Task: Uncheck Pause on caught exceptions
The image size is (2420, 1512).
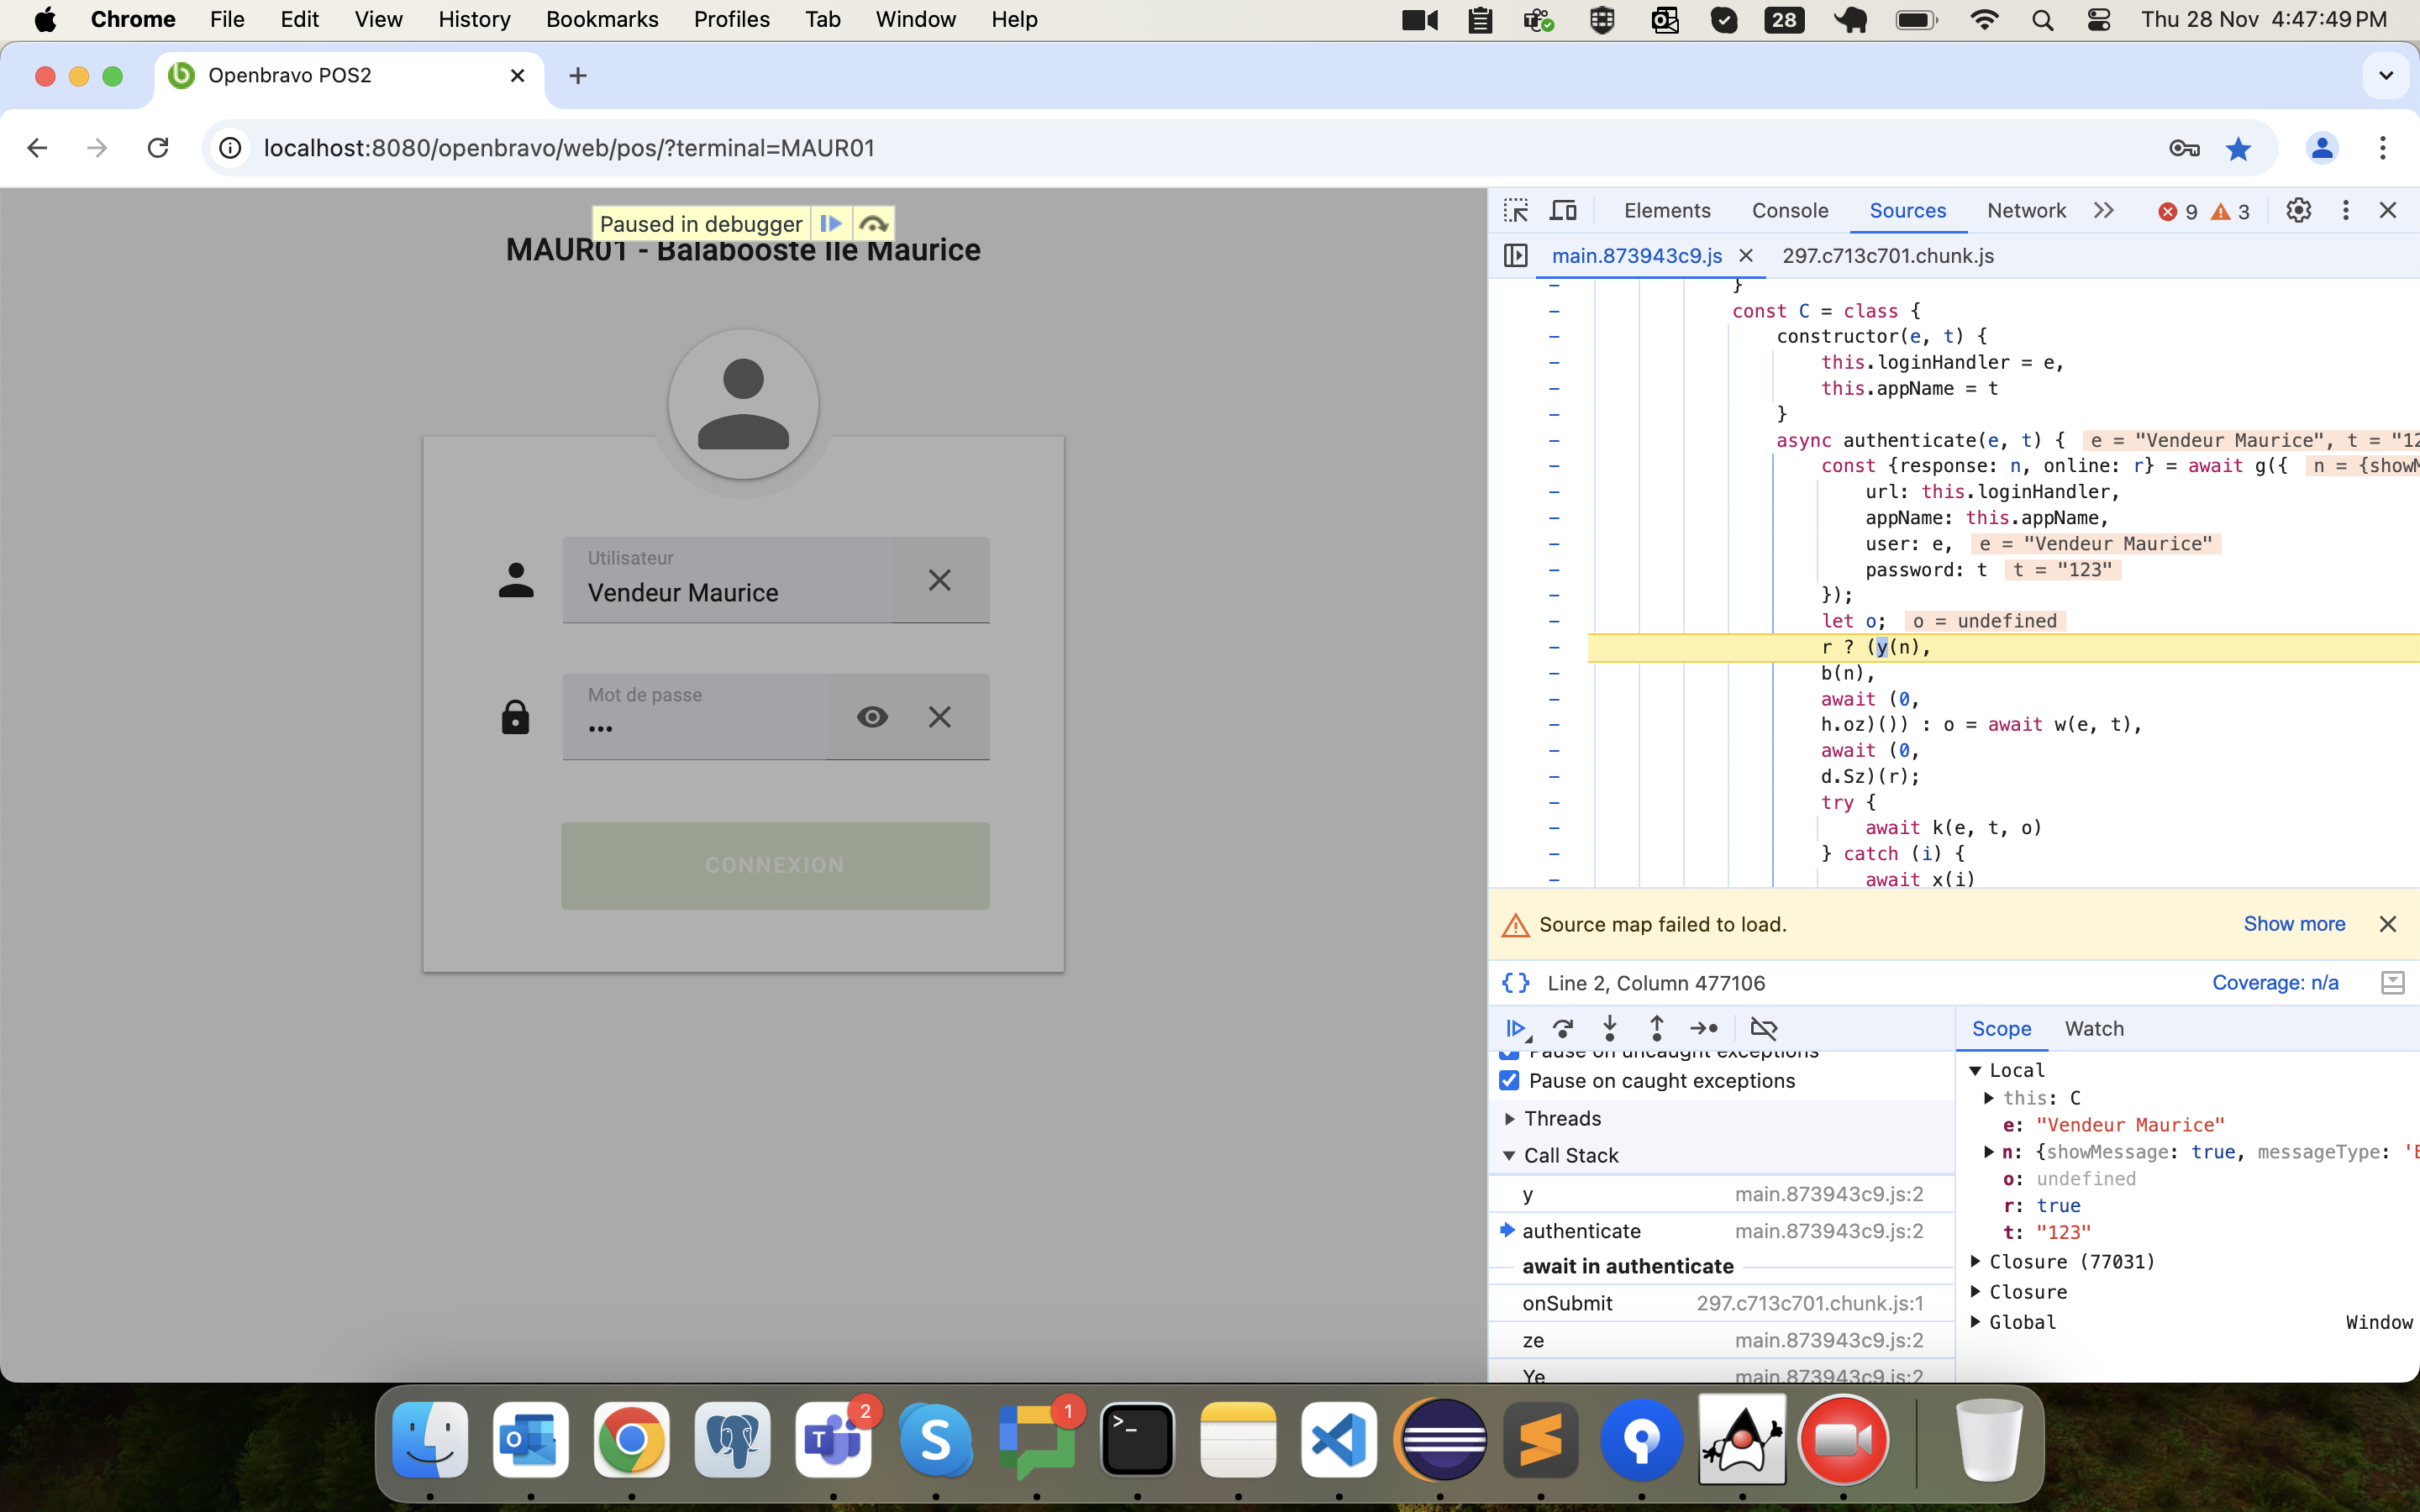Action: point(1509,1081)
